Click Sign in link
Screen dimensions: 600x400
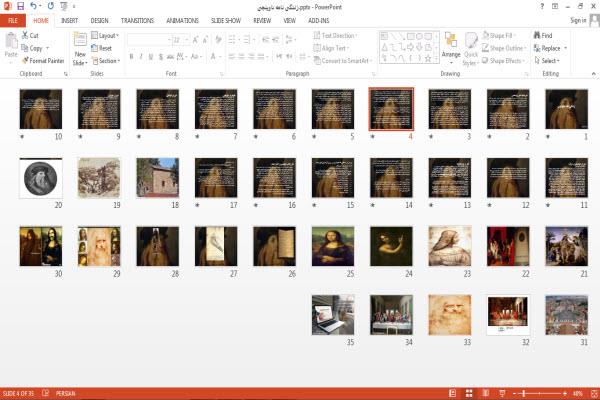pyautogui.click(x=578, y=20)
